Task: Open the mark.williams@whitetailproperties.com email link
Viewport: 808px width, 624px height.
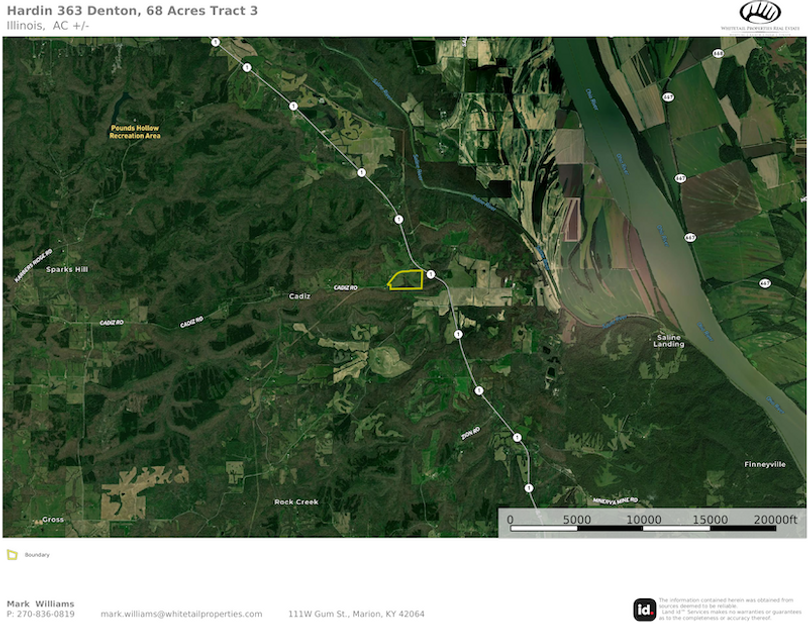Action: [x=181, y=614]
